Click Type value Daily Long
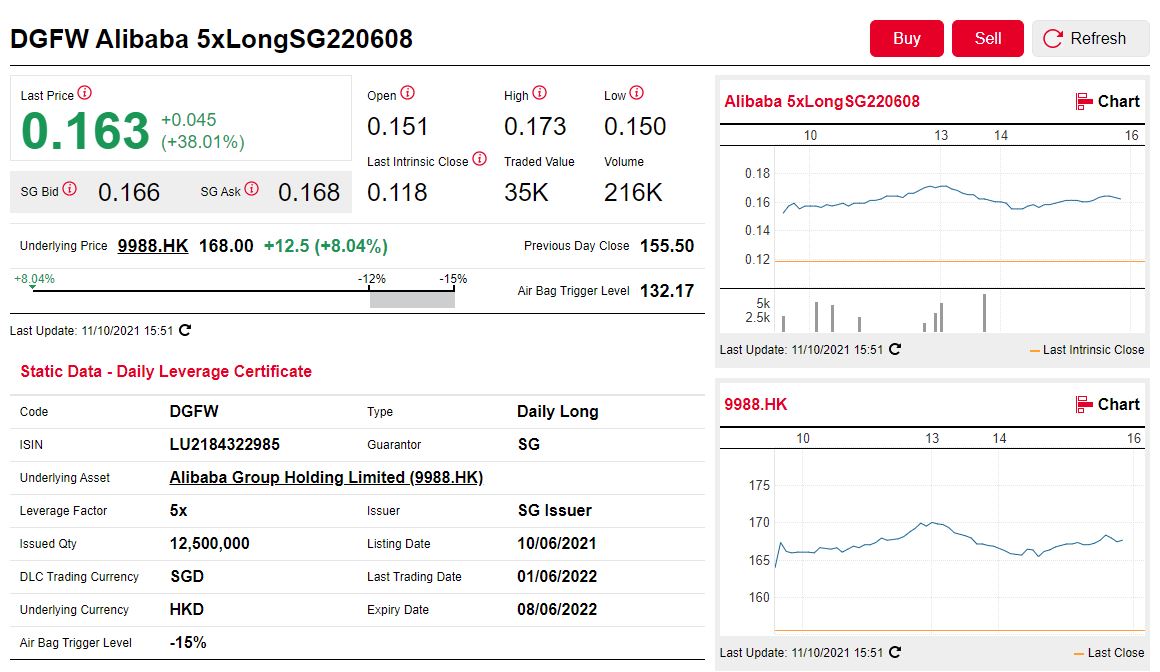 tap(558, 411)
